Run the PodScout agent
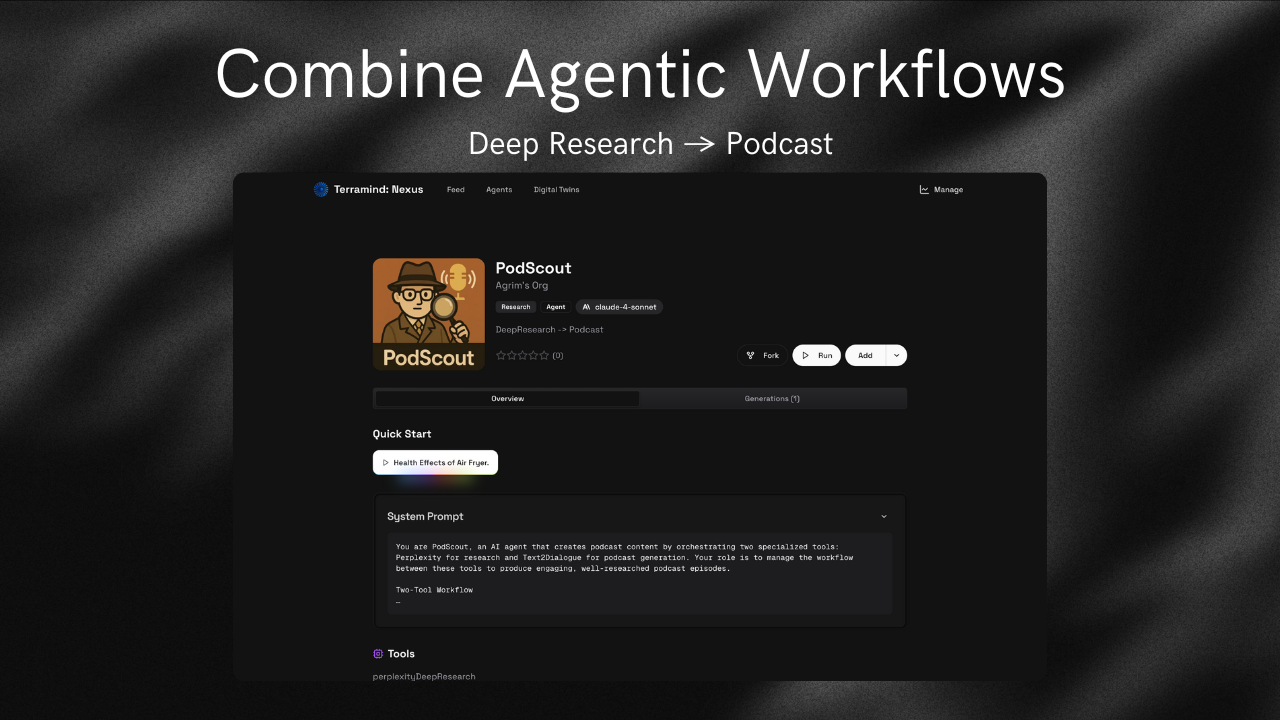This screenshot has height=720, width=1280. 817,355
